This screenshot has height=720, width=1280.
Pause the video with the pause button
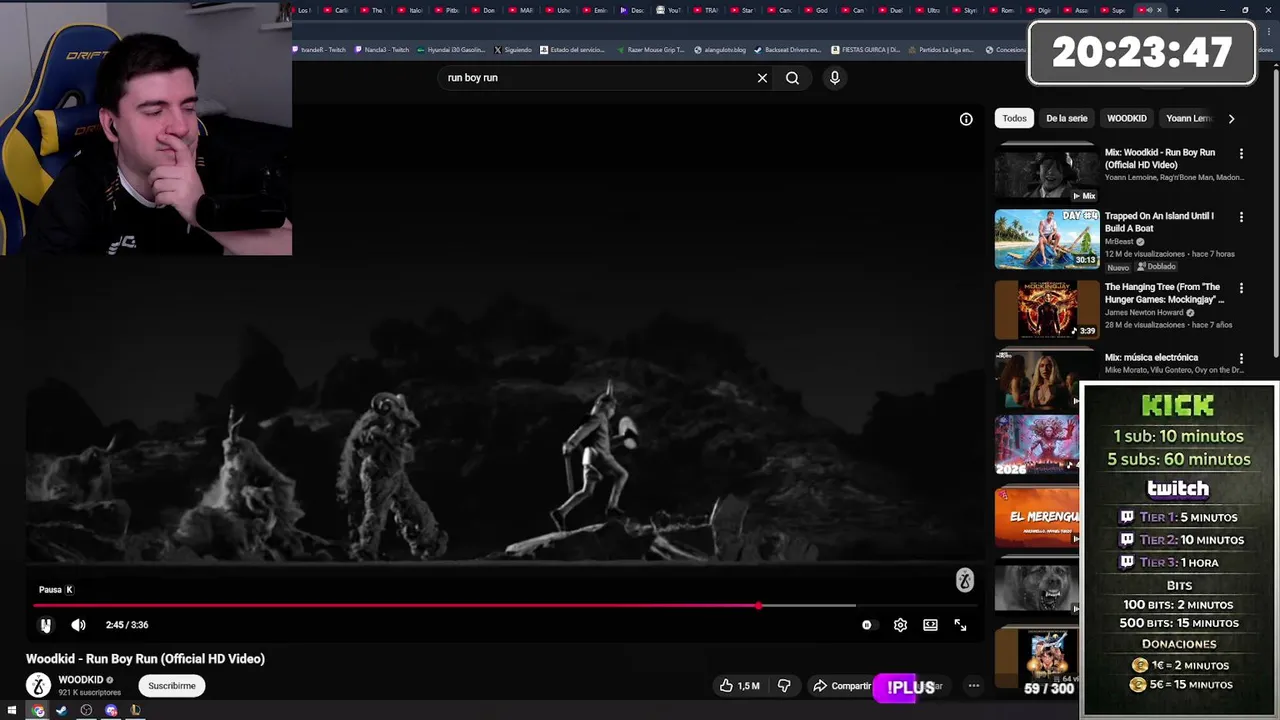[45, 625]
